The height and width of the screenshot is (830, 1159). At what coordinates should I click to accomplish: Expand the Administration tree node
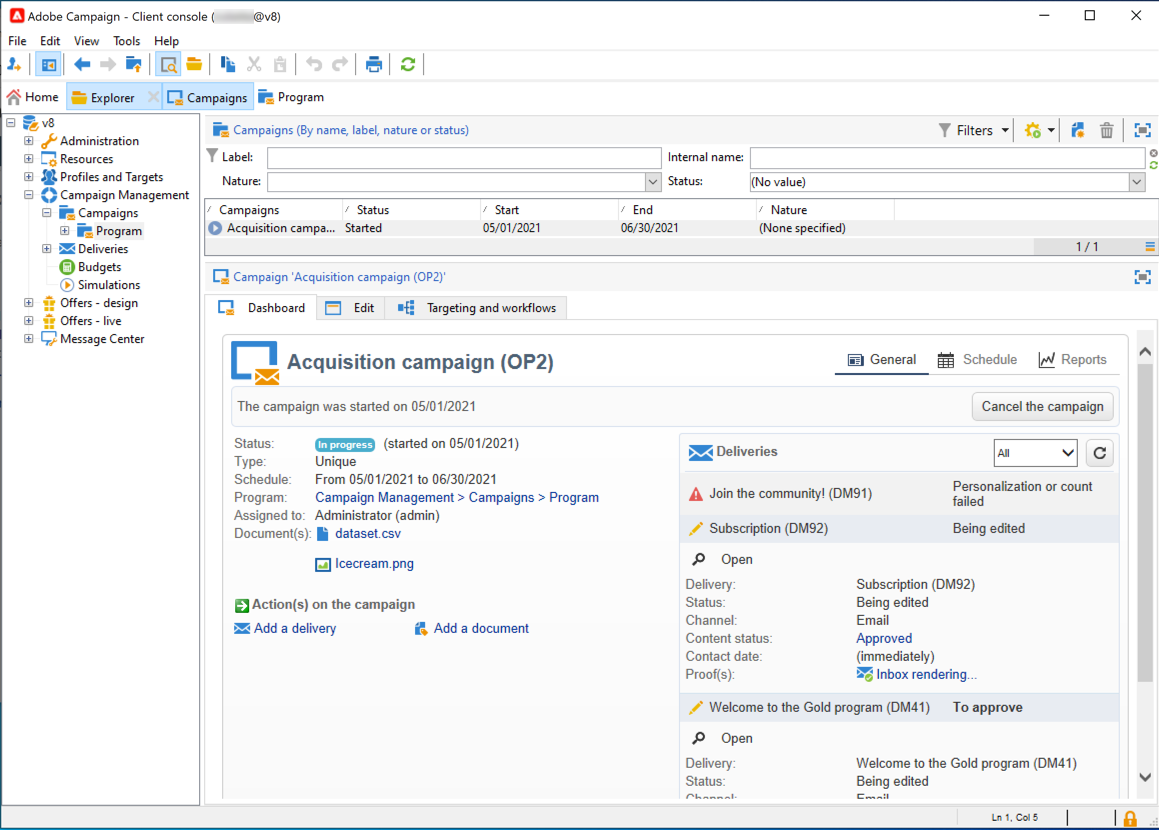tap(28, 140)
